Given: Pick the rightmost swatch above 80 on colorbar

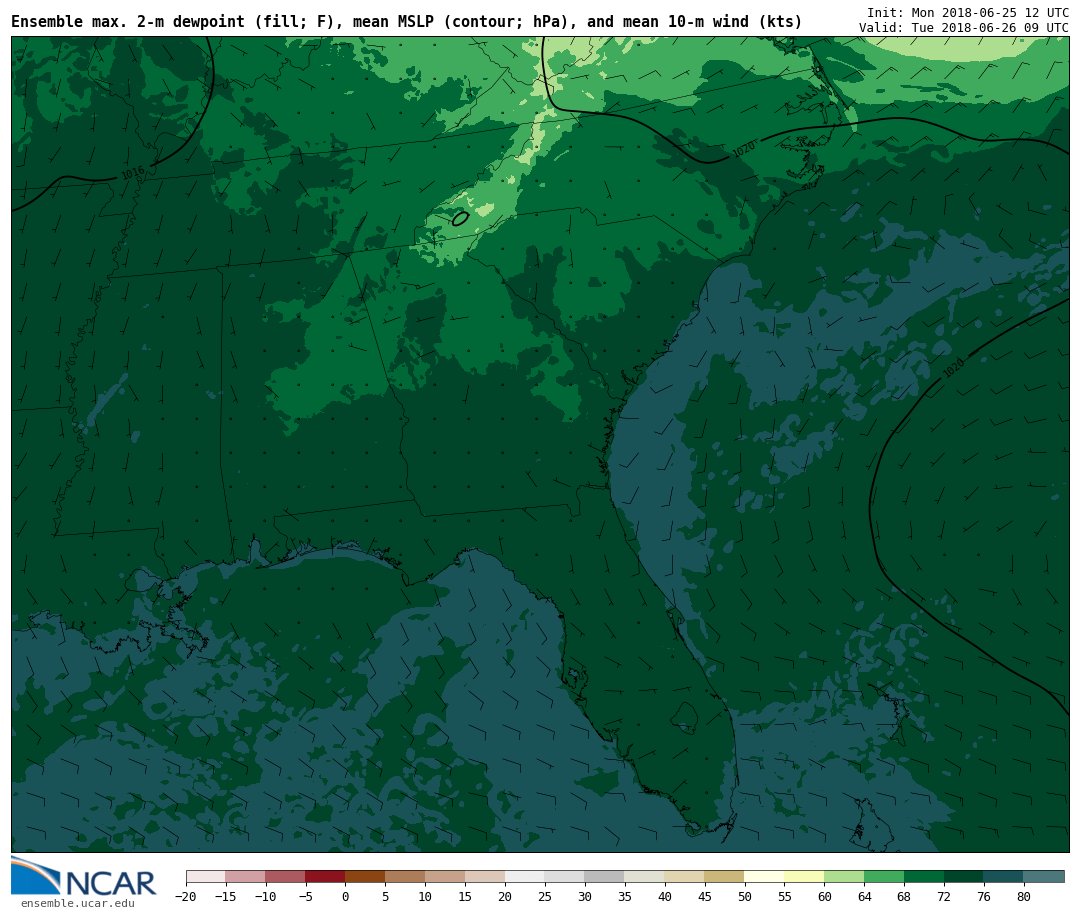Looking at the screenshot, I should pyautogui.click(x=1044, y=877).
